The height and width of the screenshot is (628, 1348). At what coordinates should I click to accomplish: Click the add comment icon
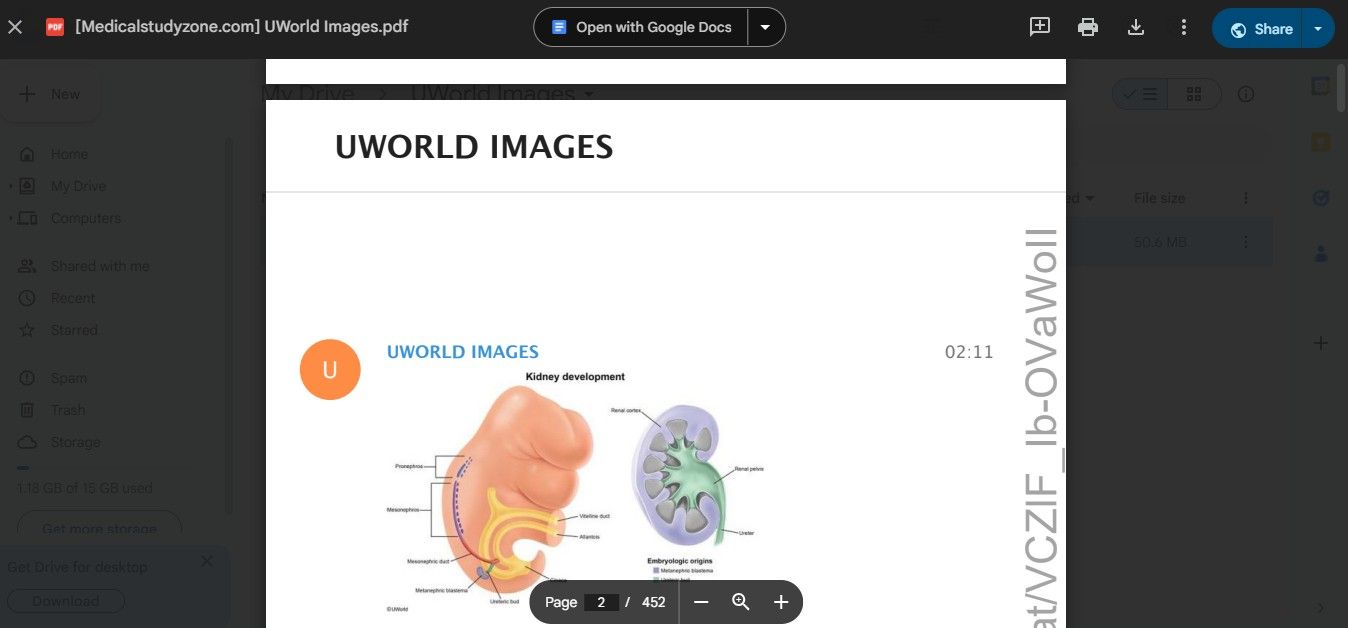pyautogui.click(x=1040, y=27)
